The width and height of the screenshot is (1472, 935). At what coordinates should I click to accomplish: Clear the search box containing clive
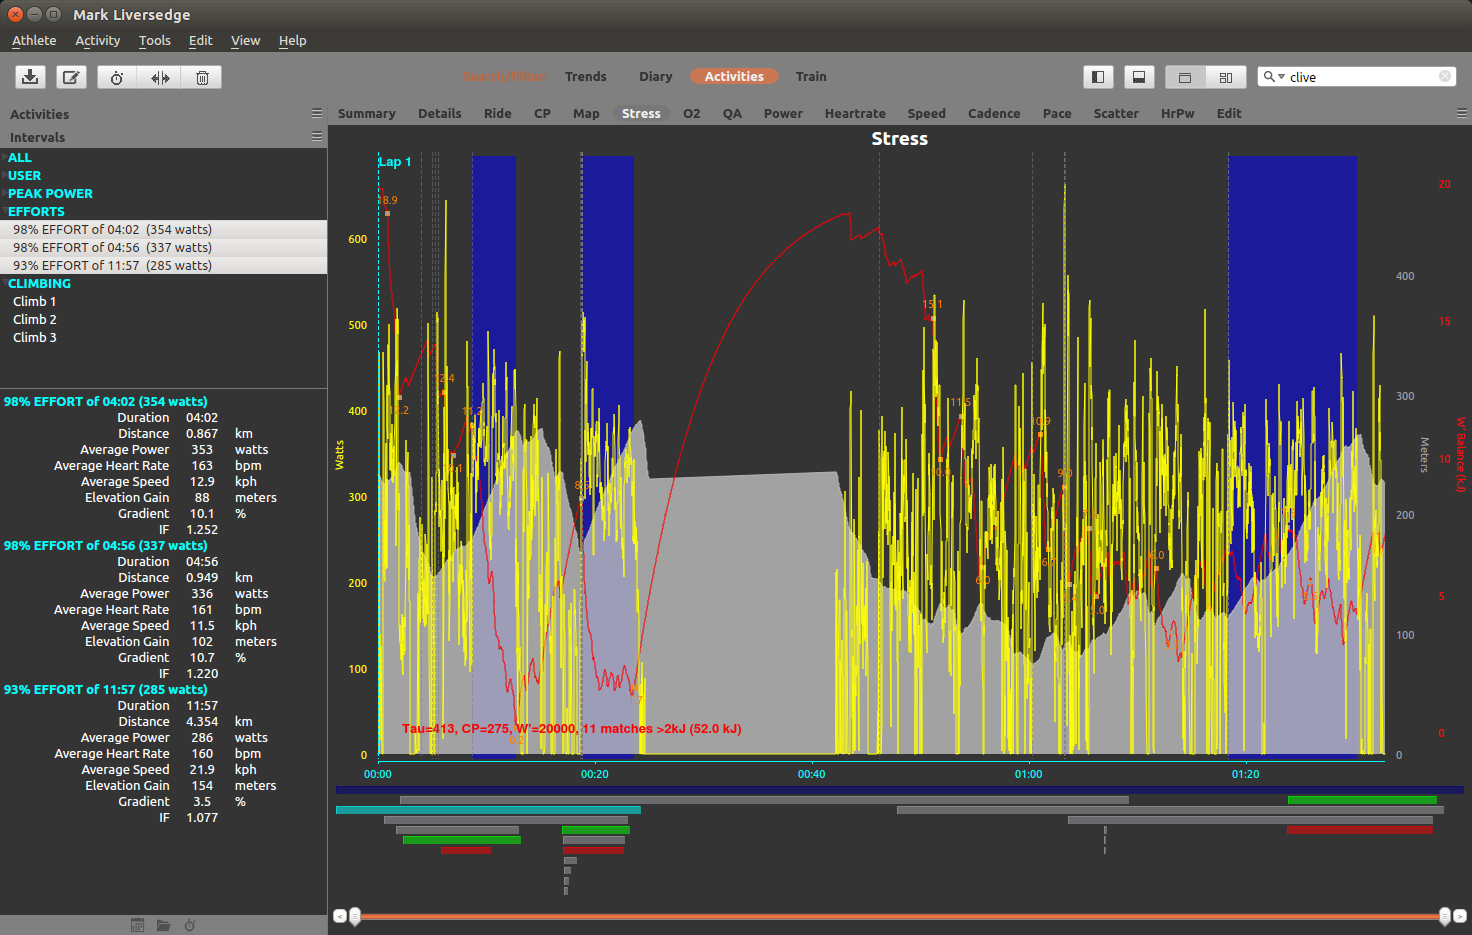tap(1445, 76)
